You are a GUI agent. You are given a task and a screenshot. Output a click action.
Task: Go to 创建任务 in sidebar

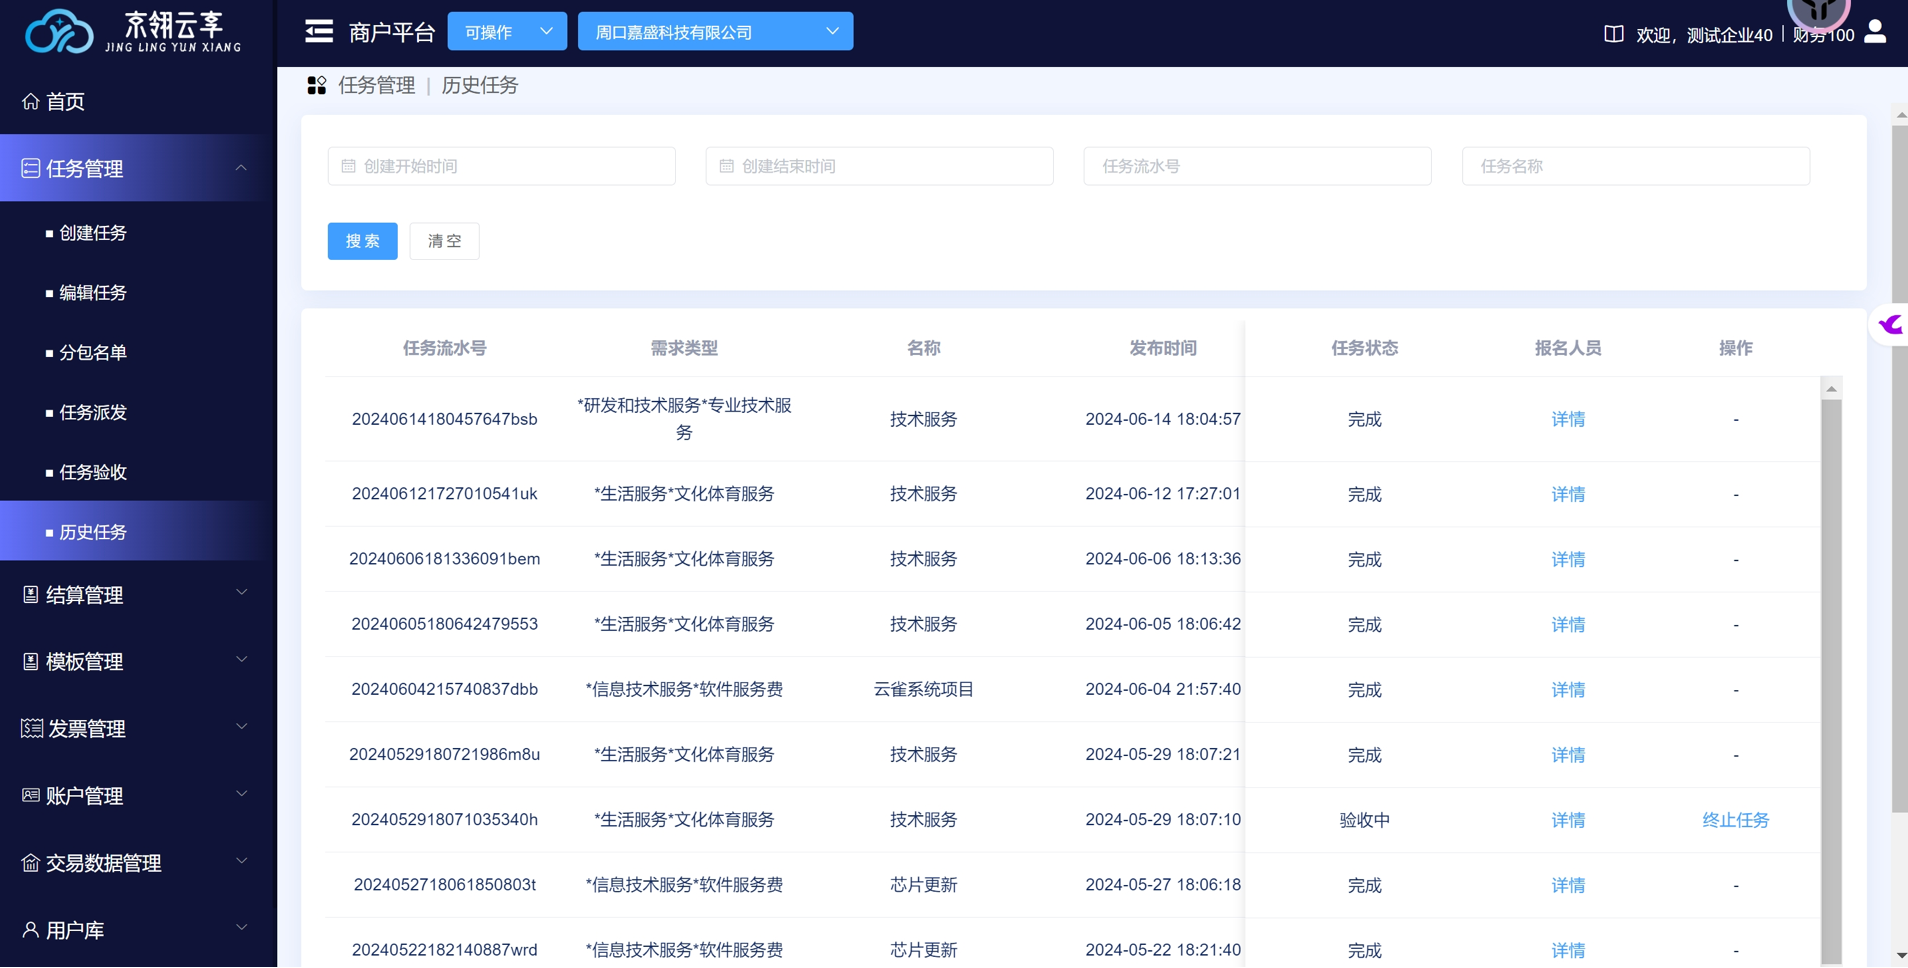click(x=93, y=233)
